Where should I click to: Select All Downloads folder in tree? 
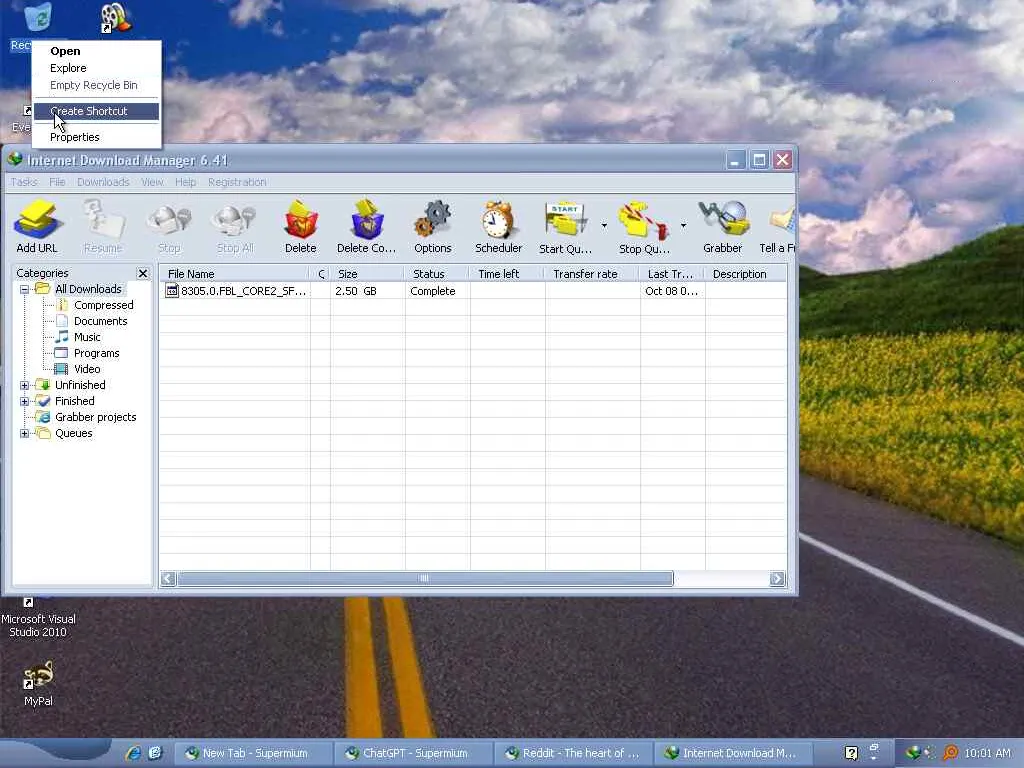click(88, 289)
